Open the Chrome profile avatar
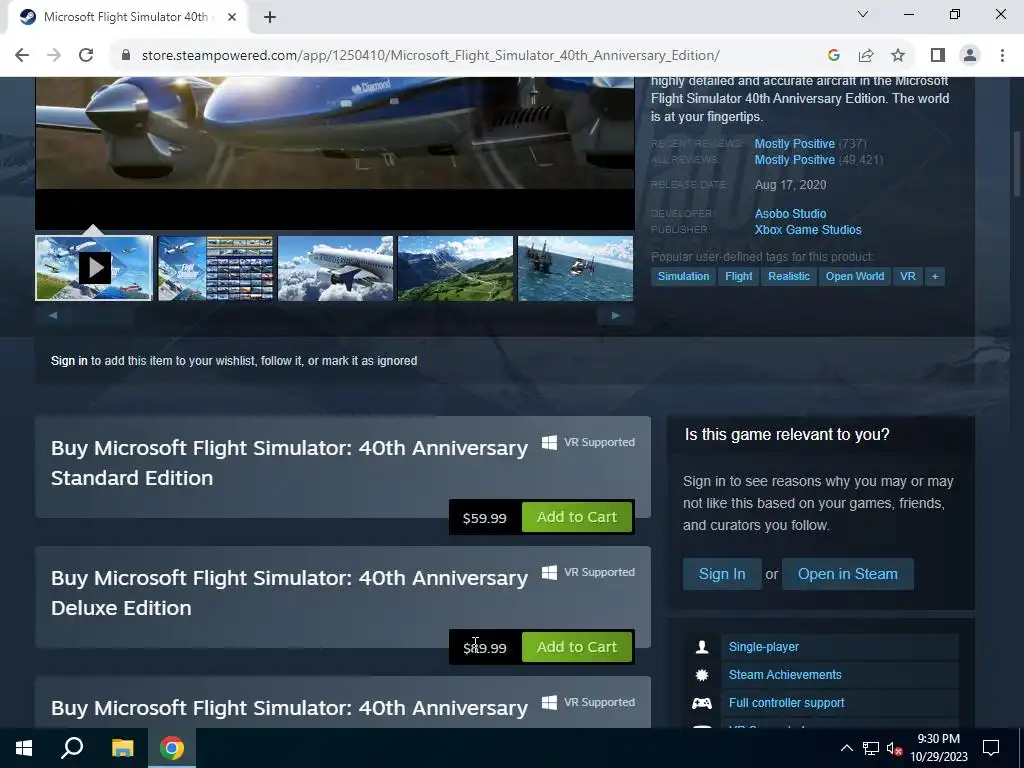The width and height of the screenshot is (1024, 768). tap(970, 56)
